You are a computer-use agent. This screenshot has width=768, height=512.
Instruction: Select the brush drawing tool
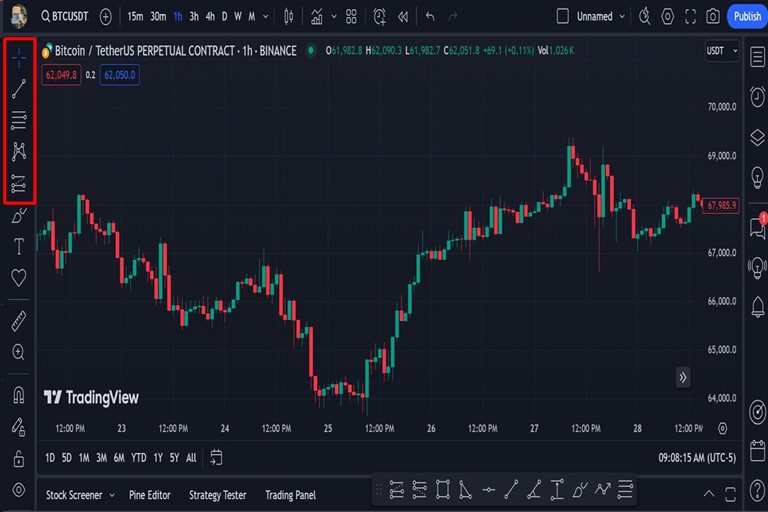point(19,215)
